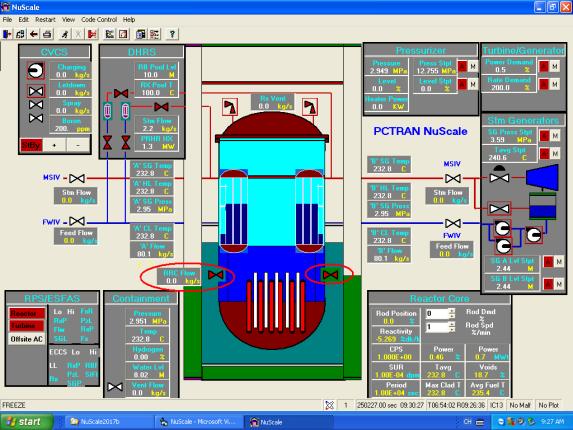Click the CVCS charging pump icon
Viewport: 573px width, 430px height.
click(x=36, y=71)
